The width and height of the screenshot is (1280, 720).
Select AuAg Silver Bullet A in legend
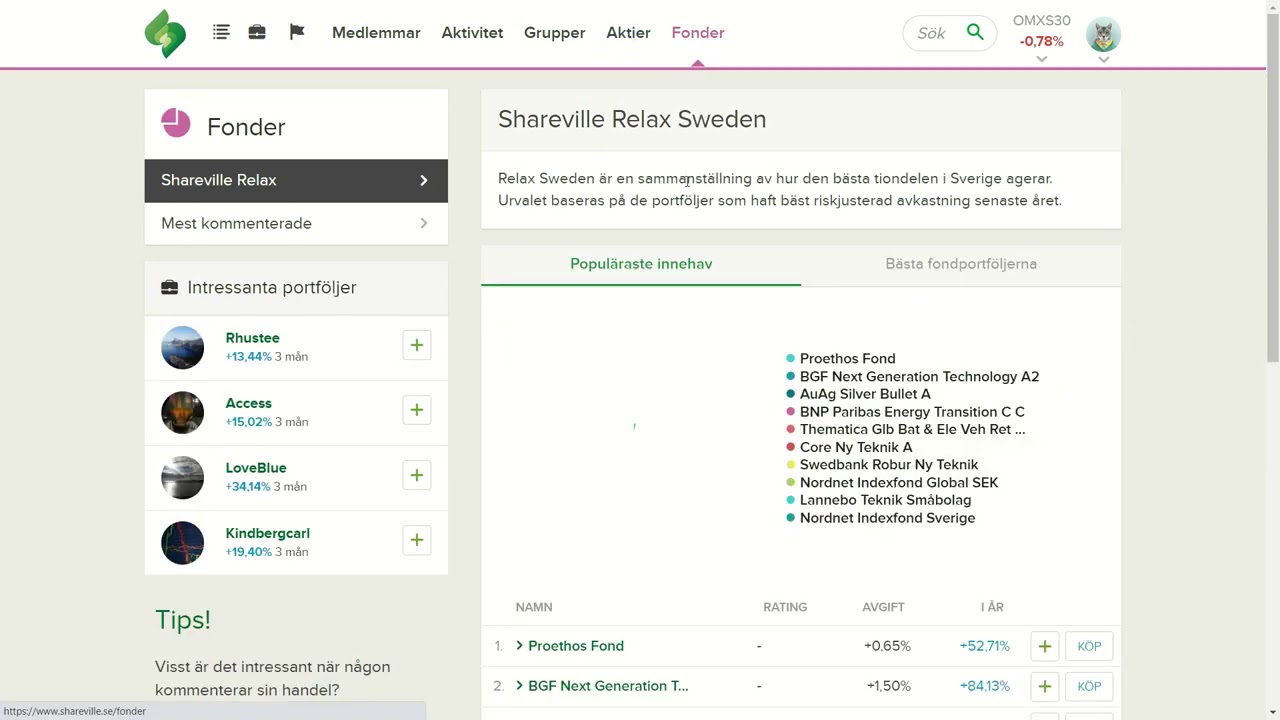click(865, 394)
